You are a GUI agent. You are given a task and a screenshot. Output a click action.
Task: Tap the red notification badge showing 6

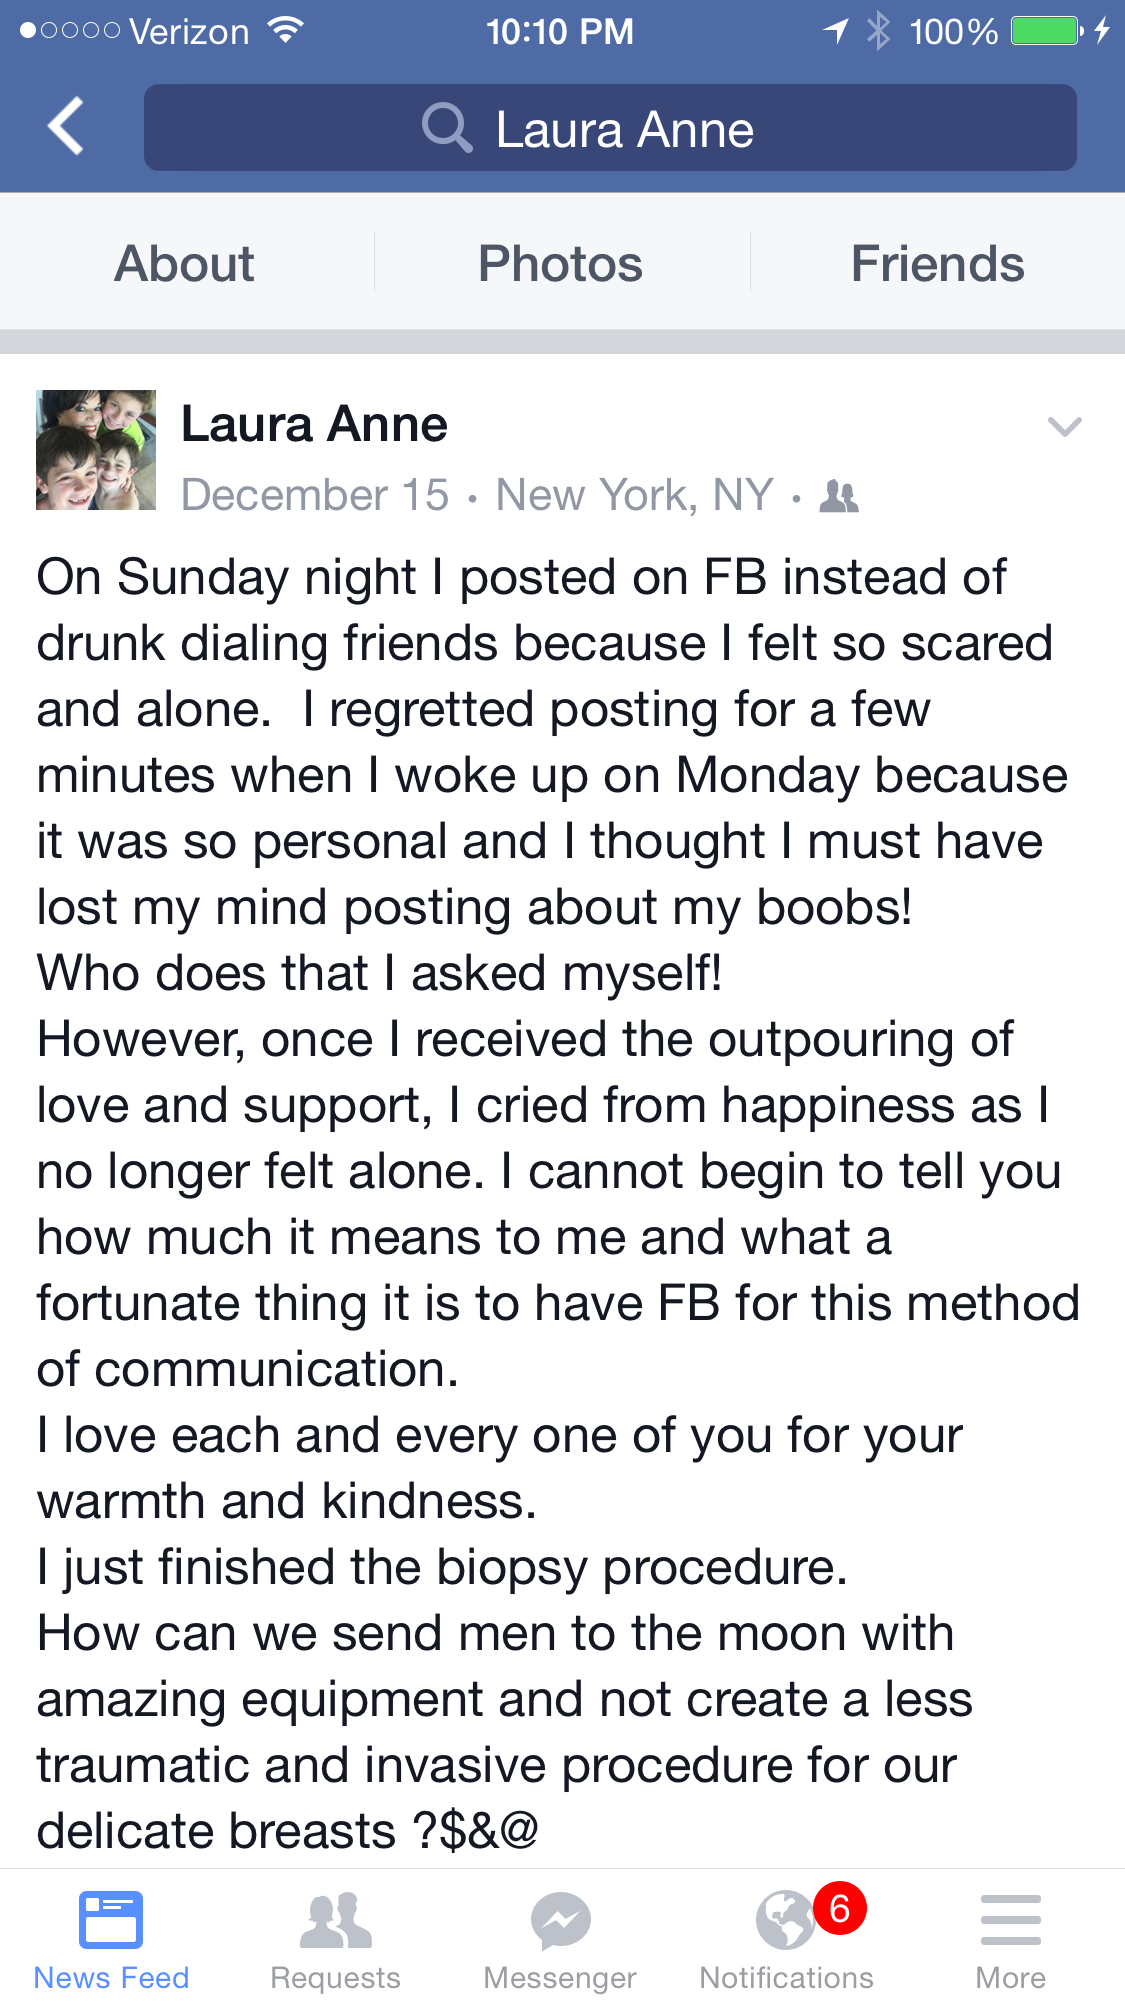[x=839, y=1908]
